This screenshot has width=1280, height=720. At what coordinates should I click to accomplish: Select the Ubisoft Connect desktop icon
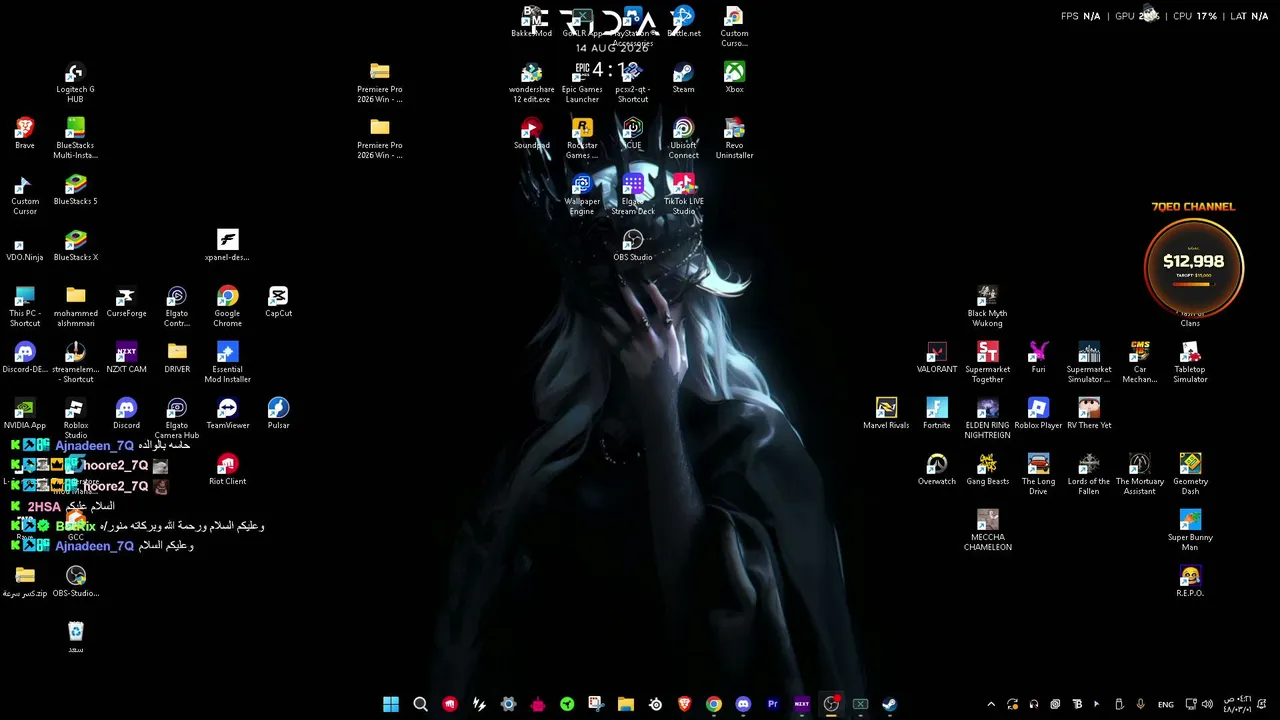(683, 139)
